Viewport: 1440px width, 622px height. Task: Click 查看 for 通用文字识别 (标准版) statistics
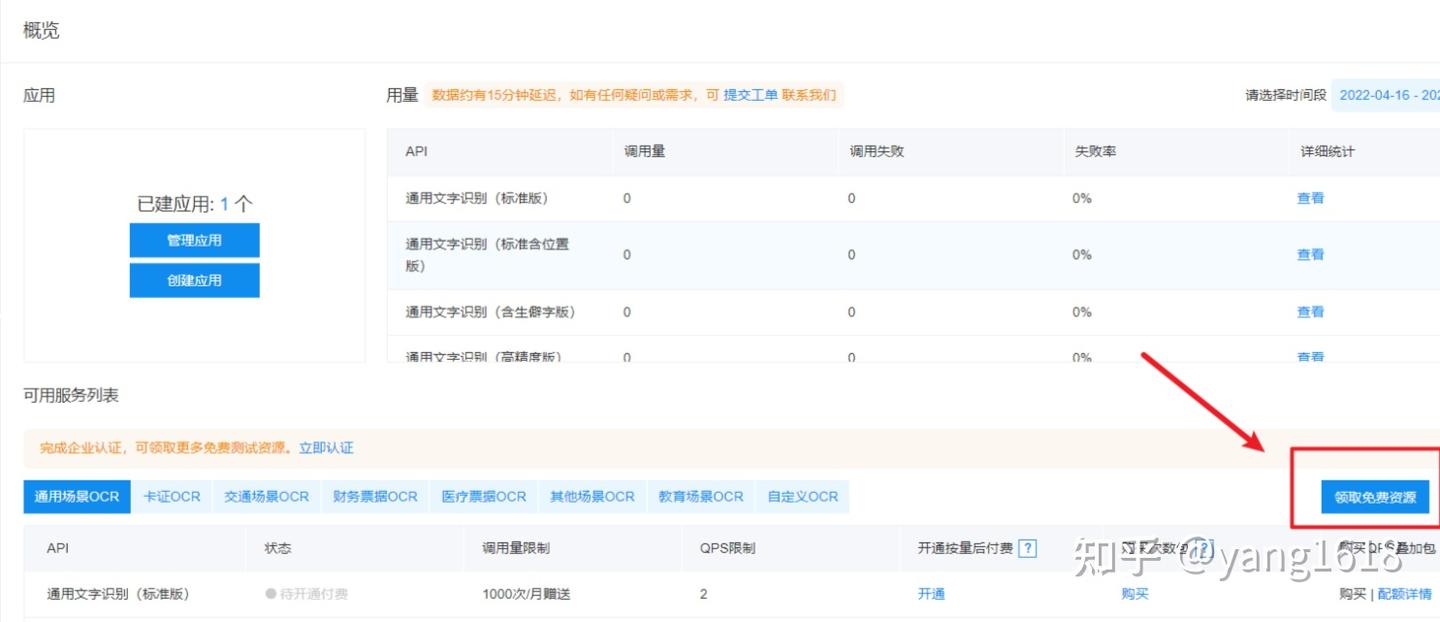tap(1310, 198)
